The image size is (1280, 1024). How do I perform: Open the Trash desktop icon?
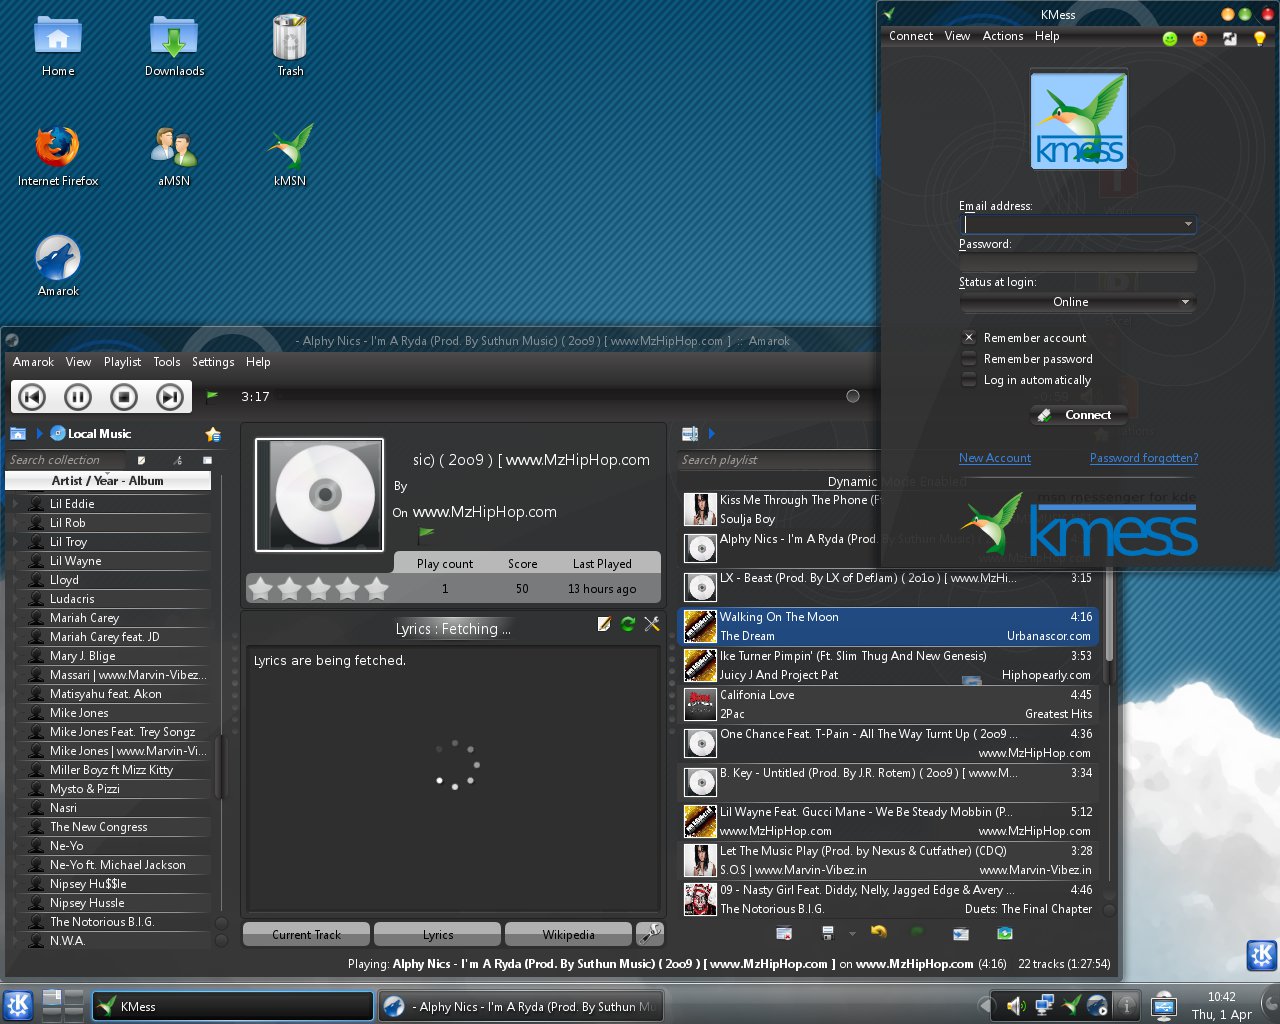(x=290, y=46)
